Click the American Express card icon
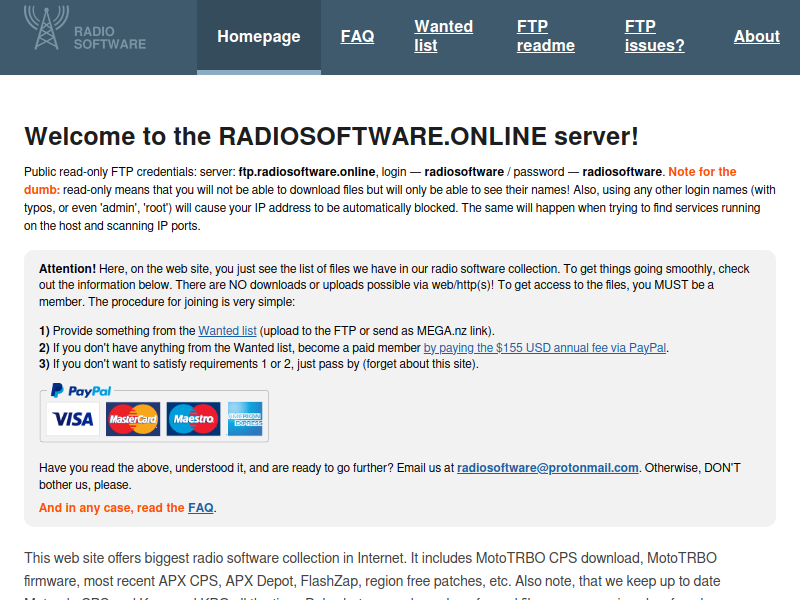Viewport: 800px width, 600px height. coord(245,419)
